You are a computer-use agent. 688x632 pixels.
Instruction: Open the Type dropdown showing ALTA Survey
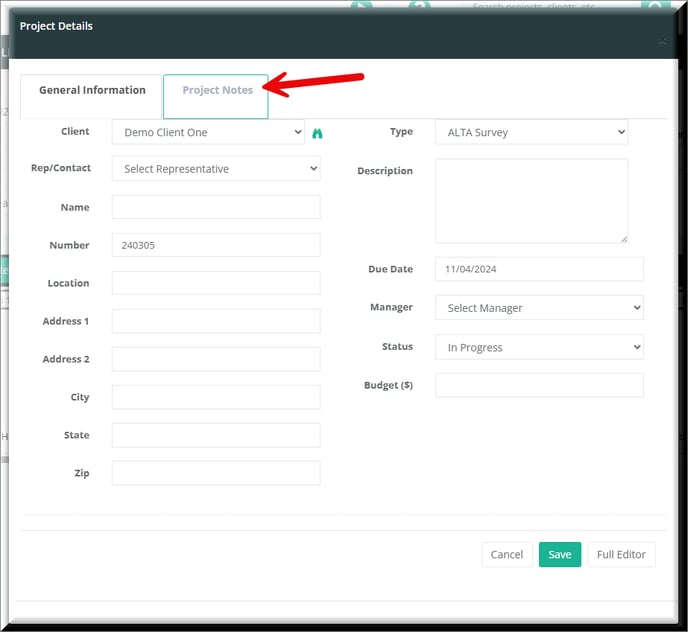(x=531, y=132)
